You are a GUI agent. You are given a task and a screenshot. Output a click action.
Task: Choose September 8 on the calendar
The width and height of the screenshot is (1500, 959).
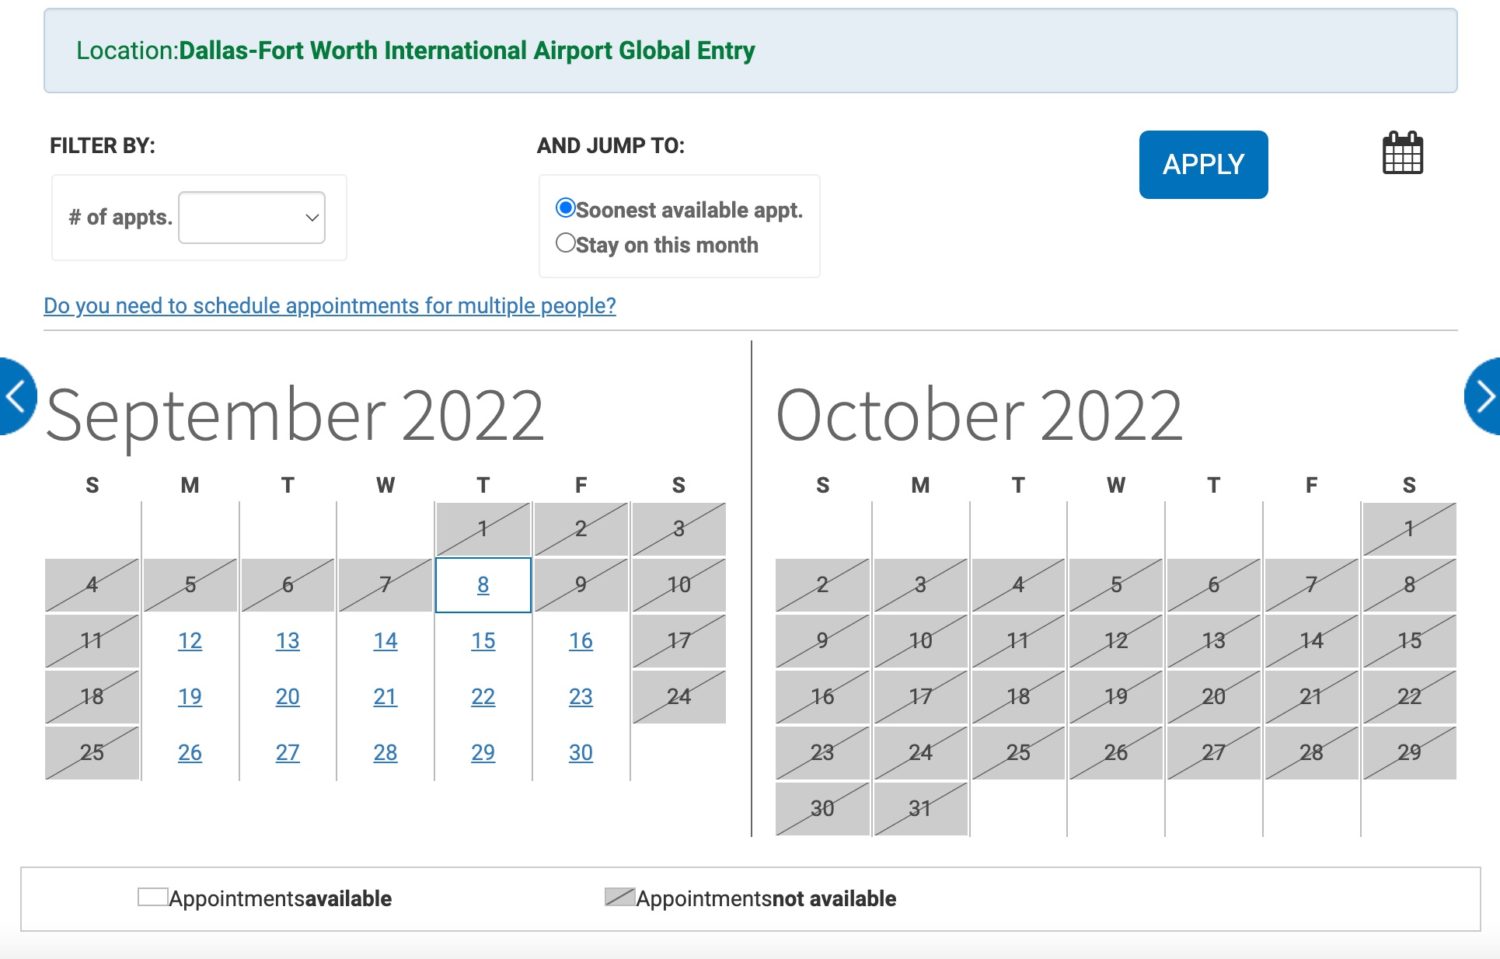(x=483, y=585)
